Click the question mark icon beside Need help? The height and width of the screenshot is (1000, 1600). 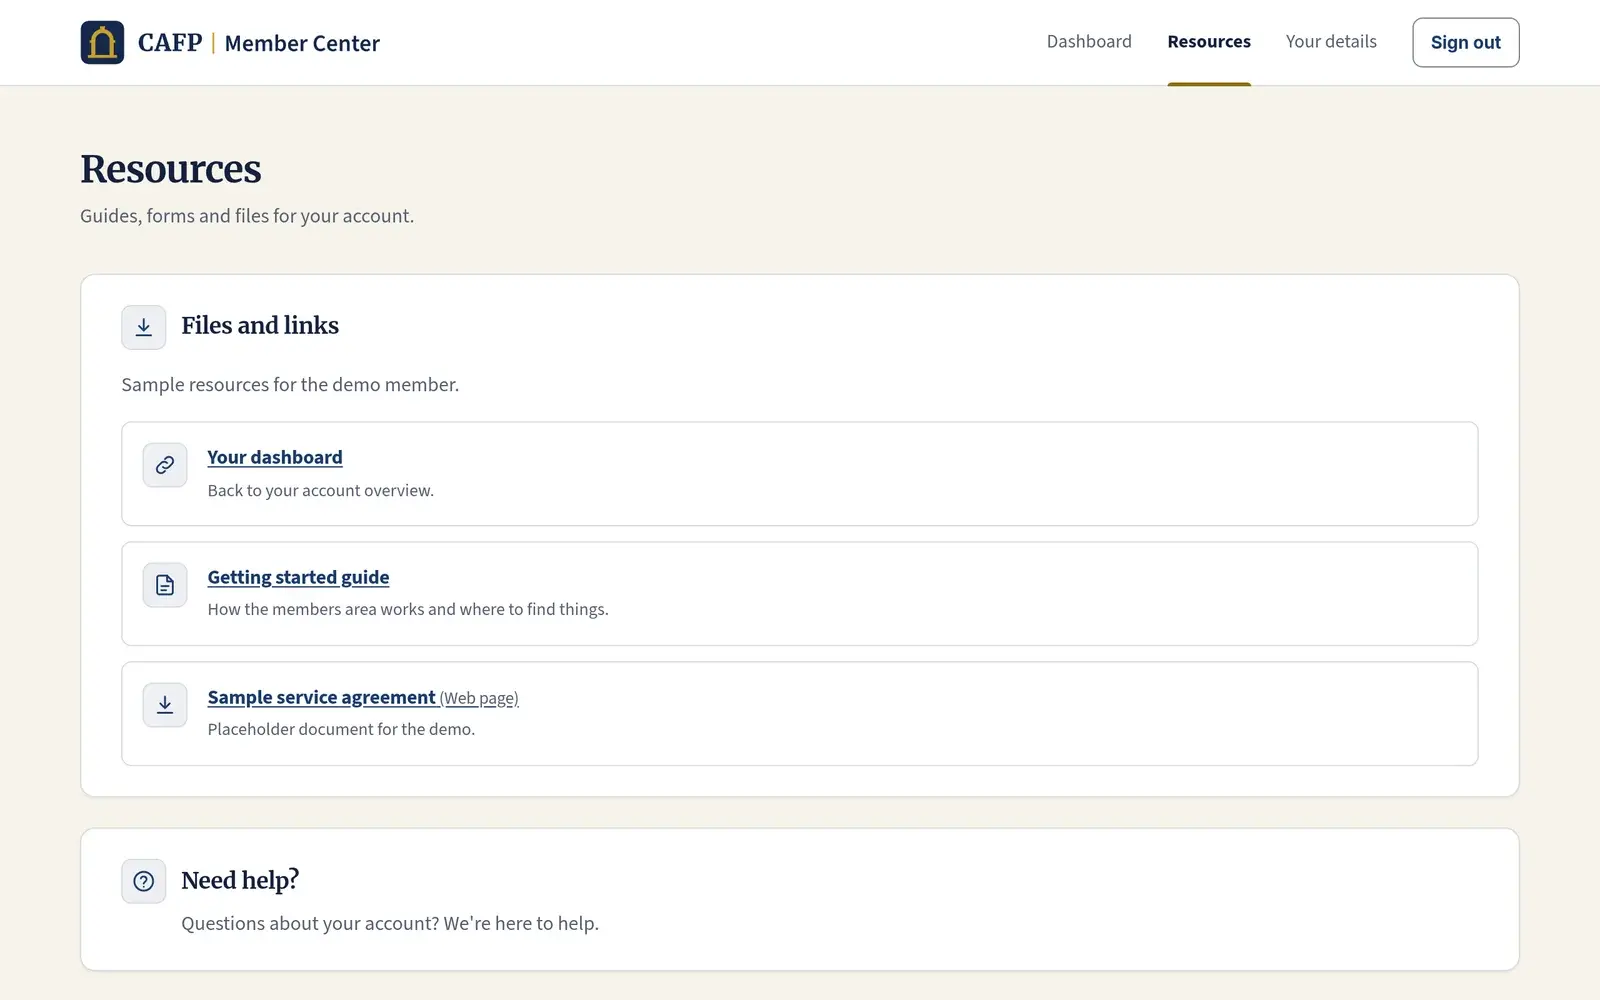(x=144, y=881)
